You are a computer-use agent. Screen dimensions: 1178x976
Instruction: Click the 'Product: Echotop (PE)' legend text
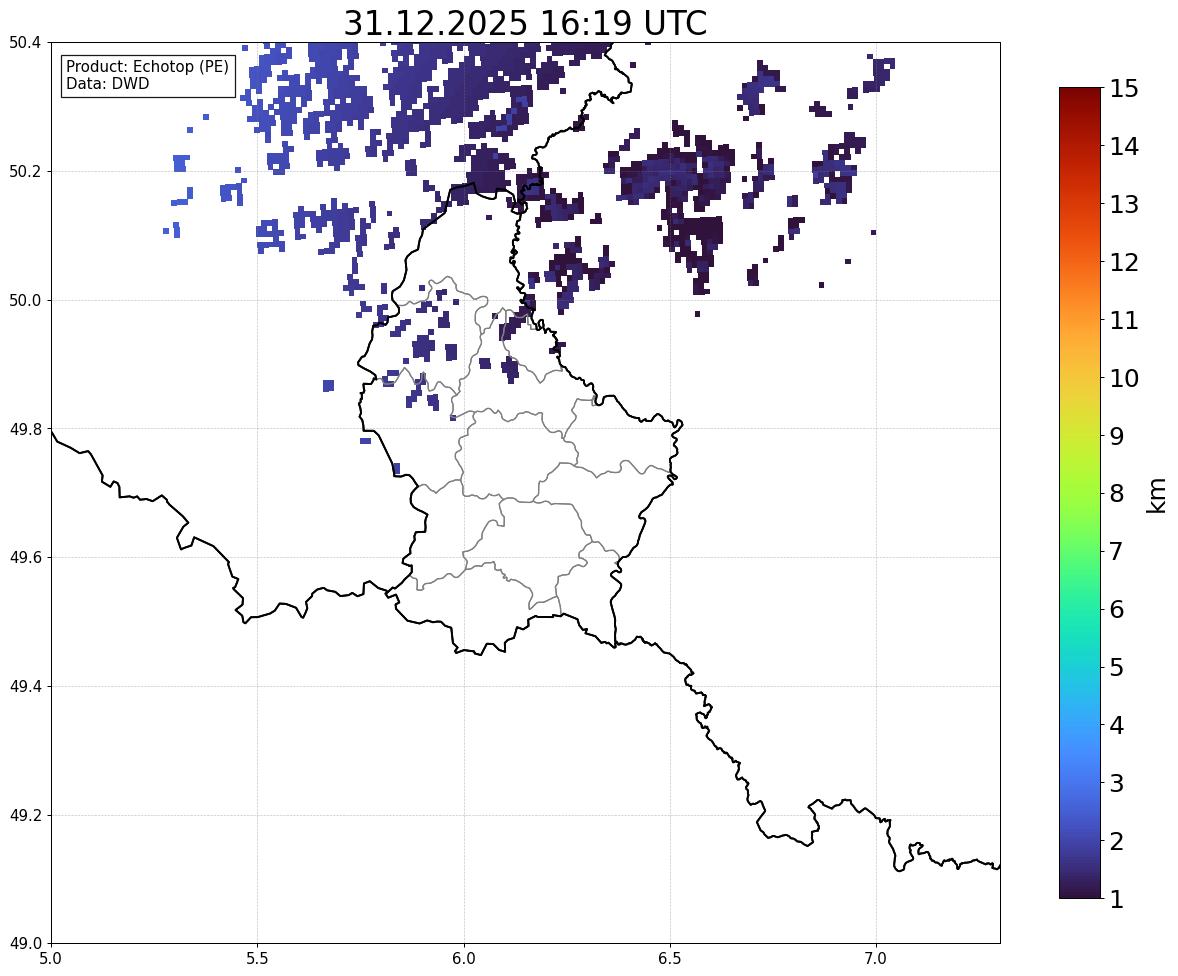[x=147, y=67]
